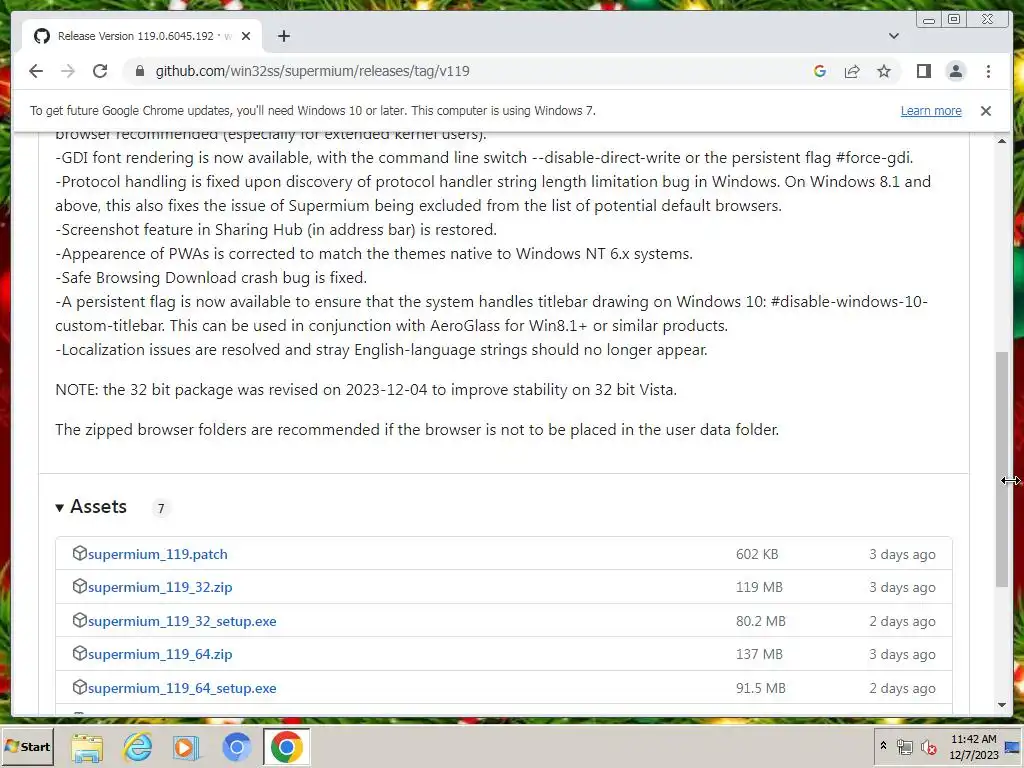The width and height of the screenshot is (1024, 768).
Task: Launch Internet Explorer from taskbar
Action: pos(138,747)
